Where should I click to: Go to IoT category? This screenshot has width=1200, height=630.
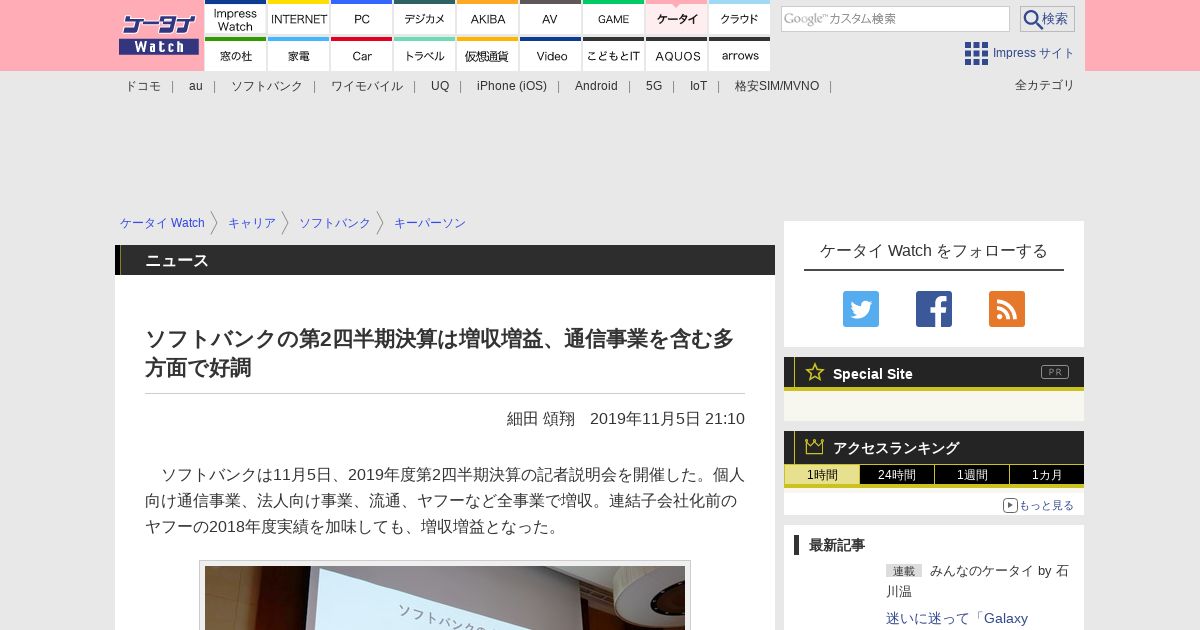pos(698,86)
